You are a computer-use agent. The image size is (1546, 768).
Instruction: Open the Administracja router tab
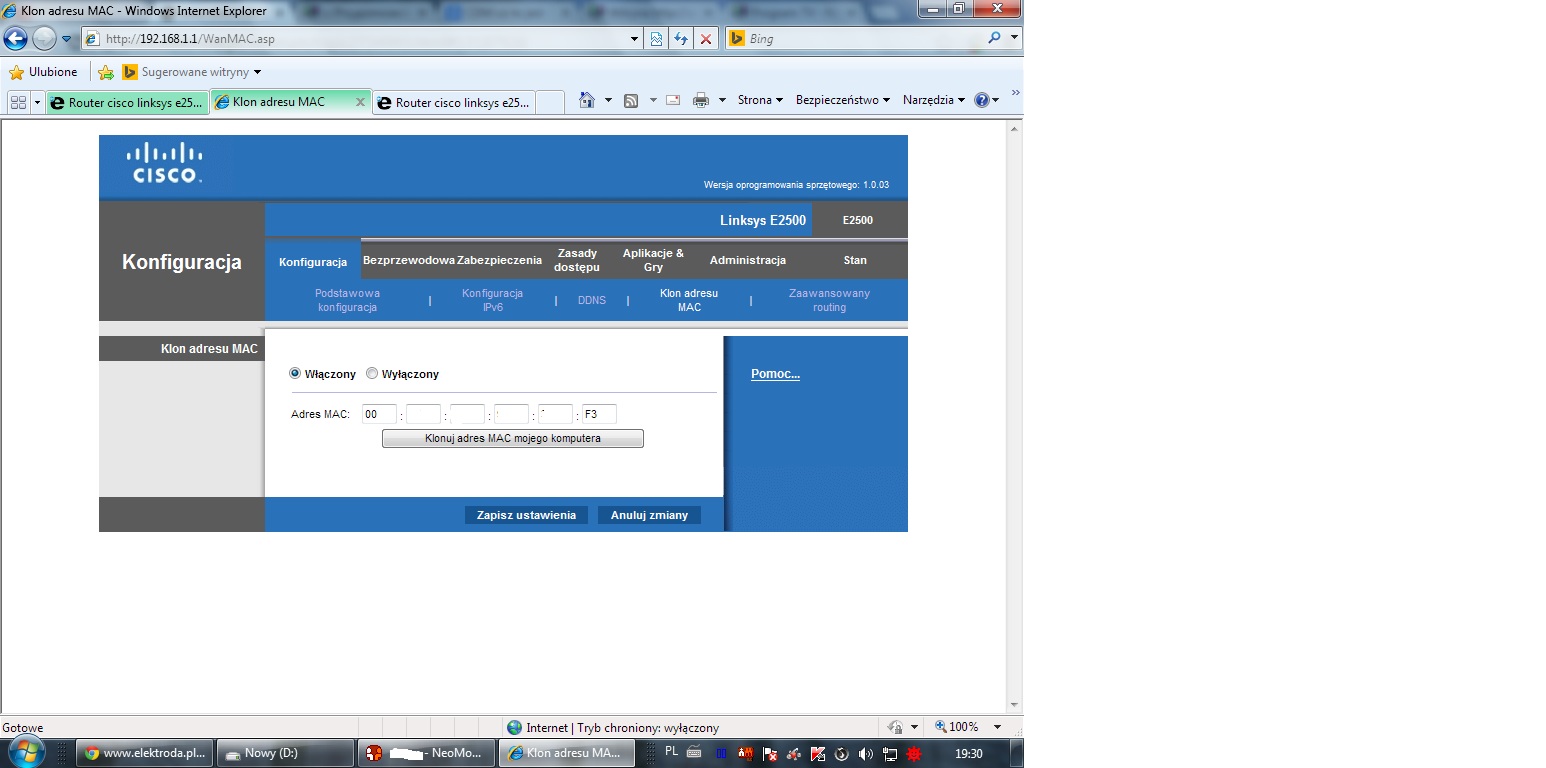click(747, 260)
